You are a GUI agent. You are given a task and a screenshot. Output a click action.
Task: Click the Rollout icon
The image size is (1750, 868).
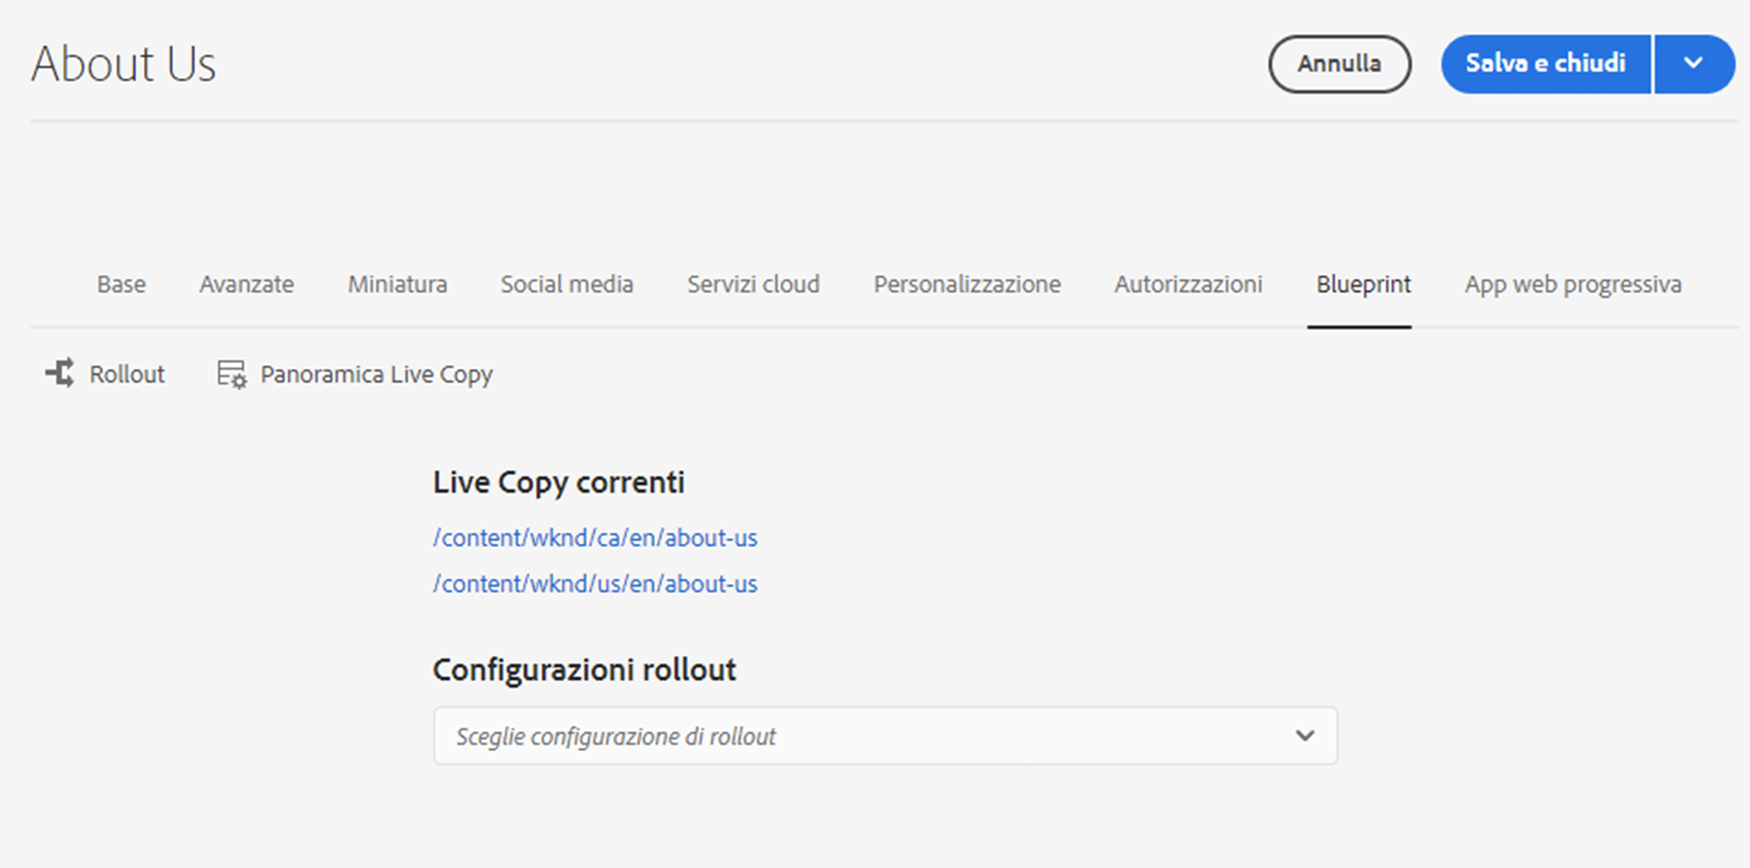60,373
